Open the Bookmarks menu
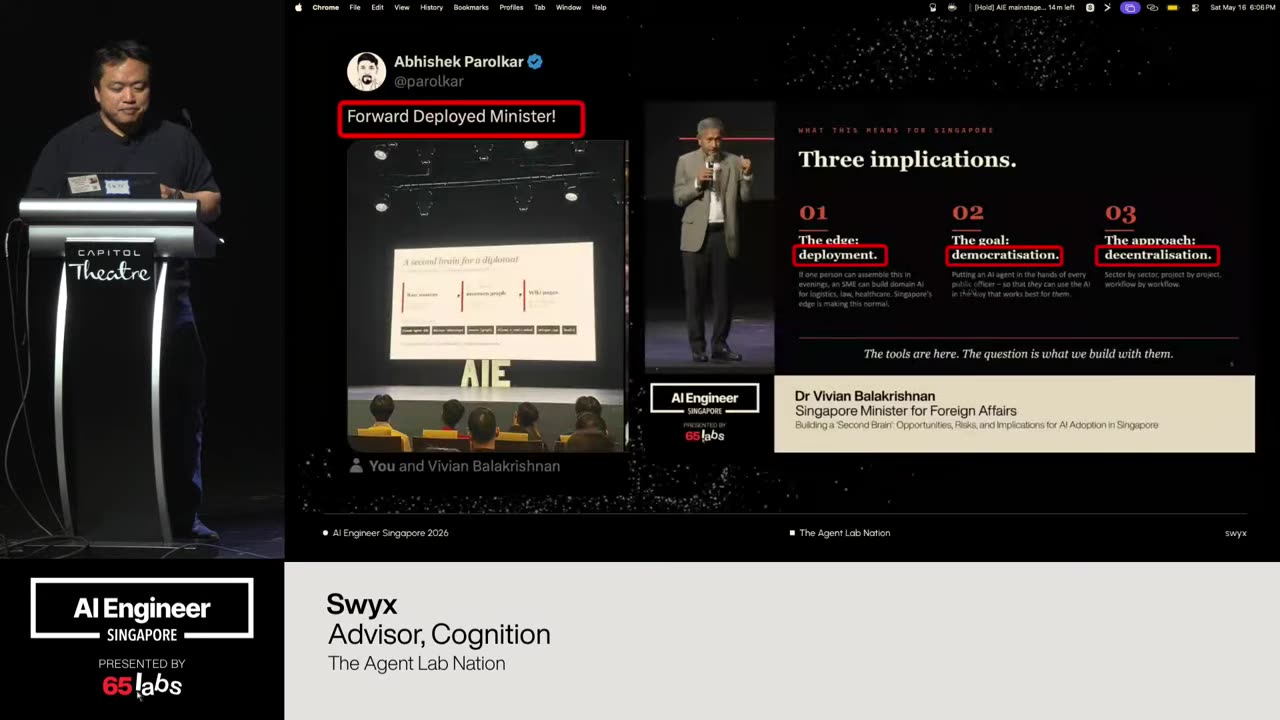Screen dimensions: 1280x720 click(x=471, y=7)
